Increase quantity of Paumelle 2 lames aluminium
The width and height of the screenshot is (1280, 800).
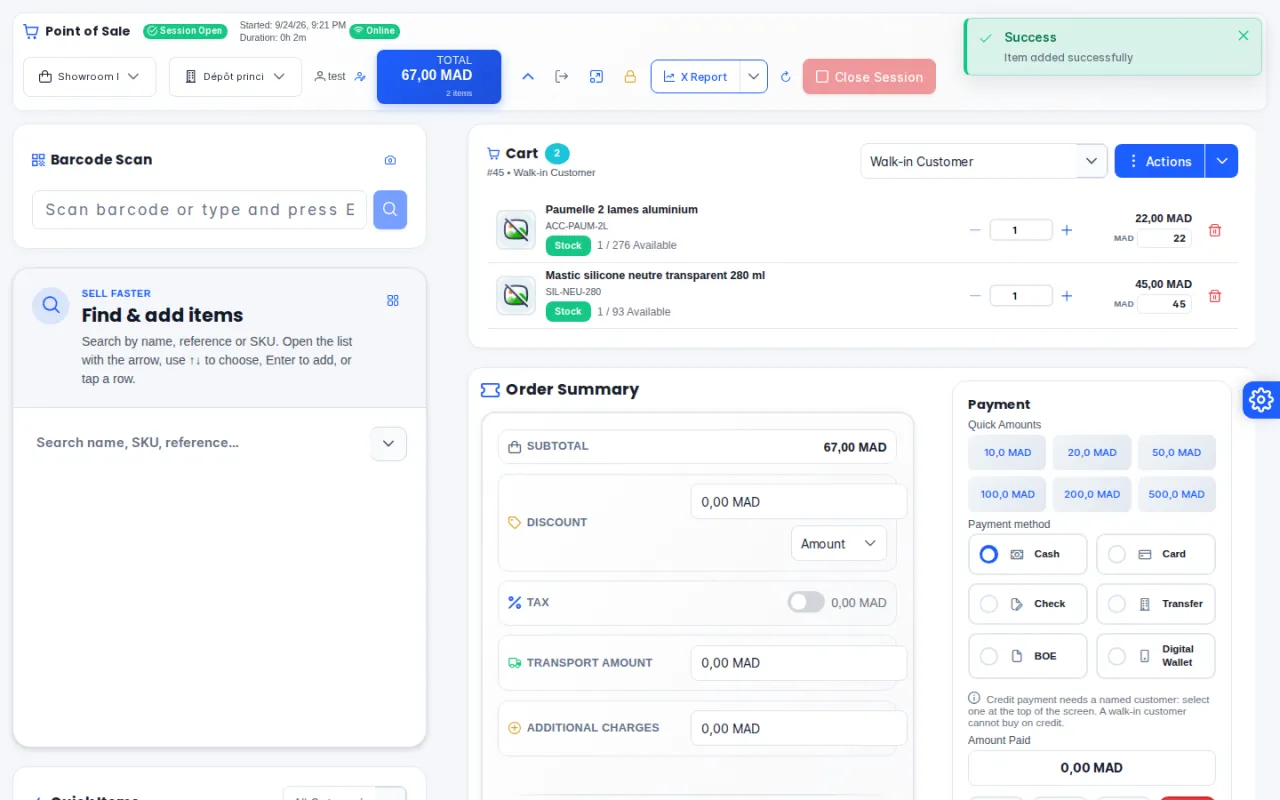1067,230
